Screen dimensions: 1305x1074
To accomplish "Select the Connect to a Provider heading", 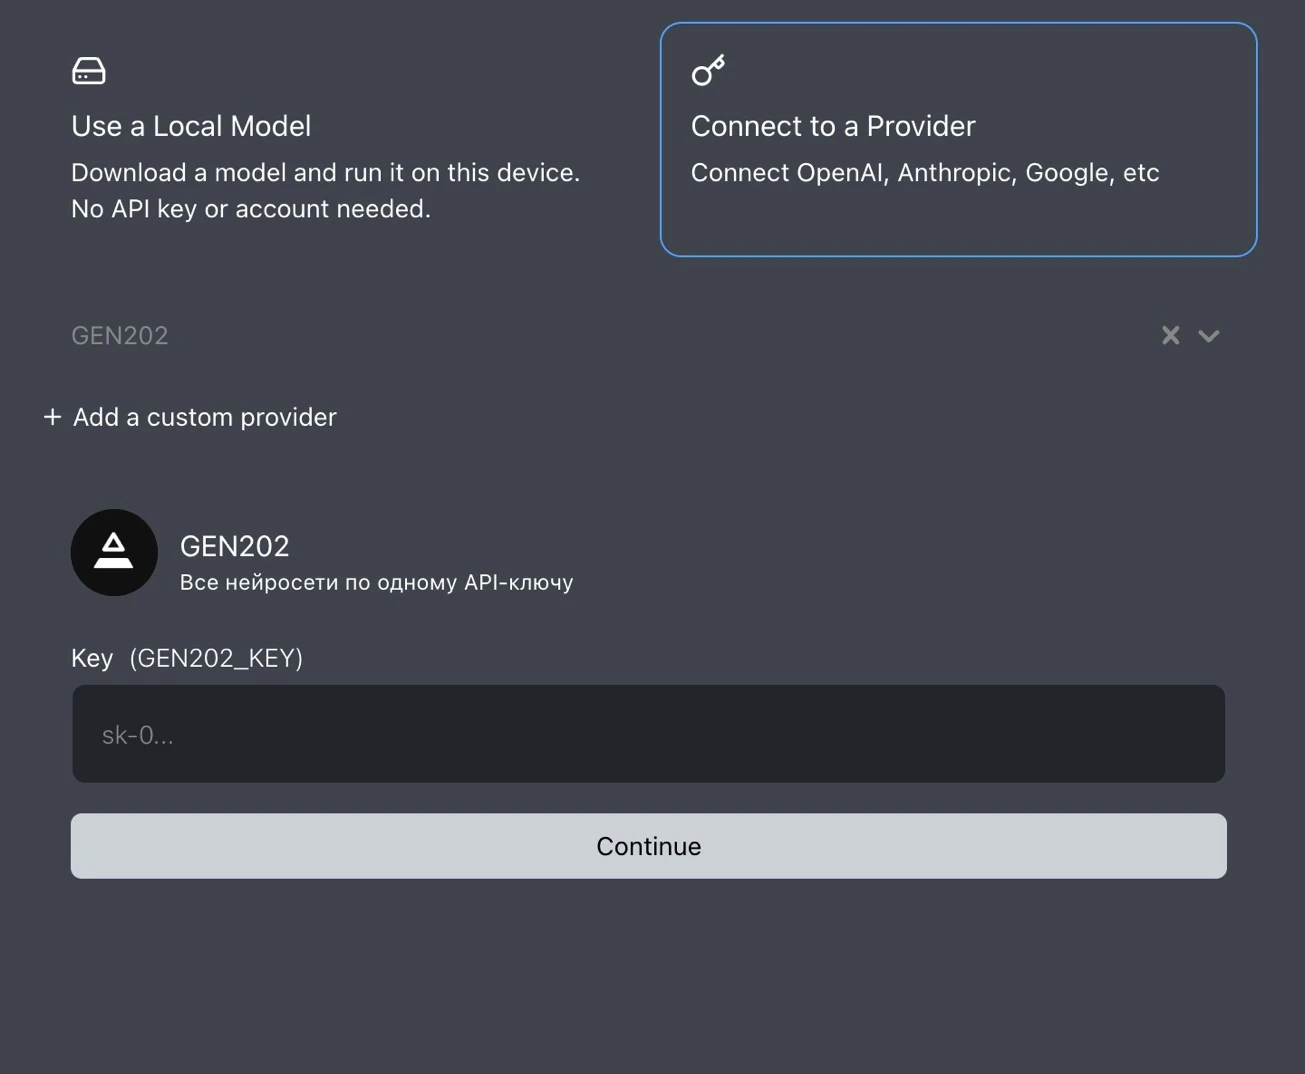I will 833,126.
